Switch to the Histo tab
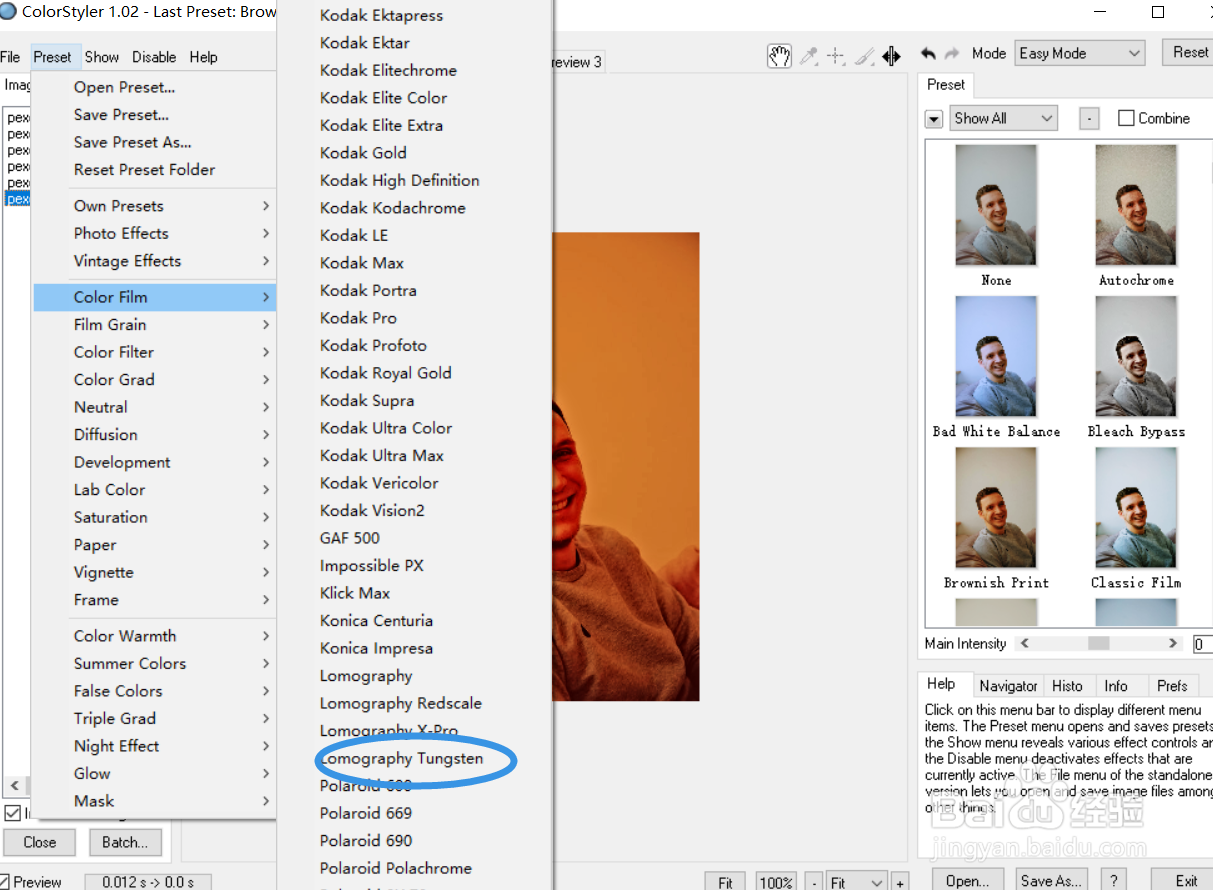Image resolution: width=1213 pixels, height=890 pixels. (x=1067, y=686)
